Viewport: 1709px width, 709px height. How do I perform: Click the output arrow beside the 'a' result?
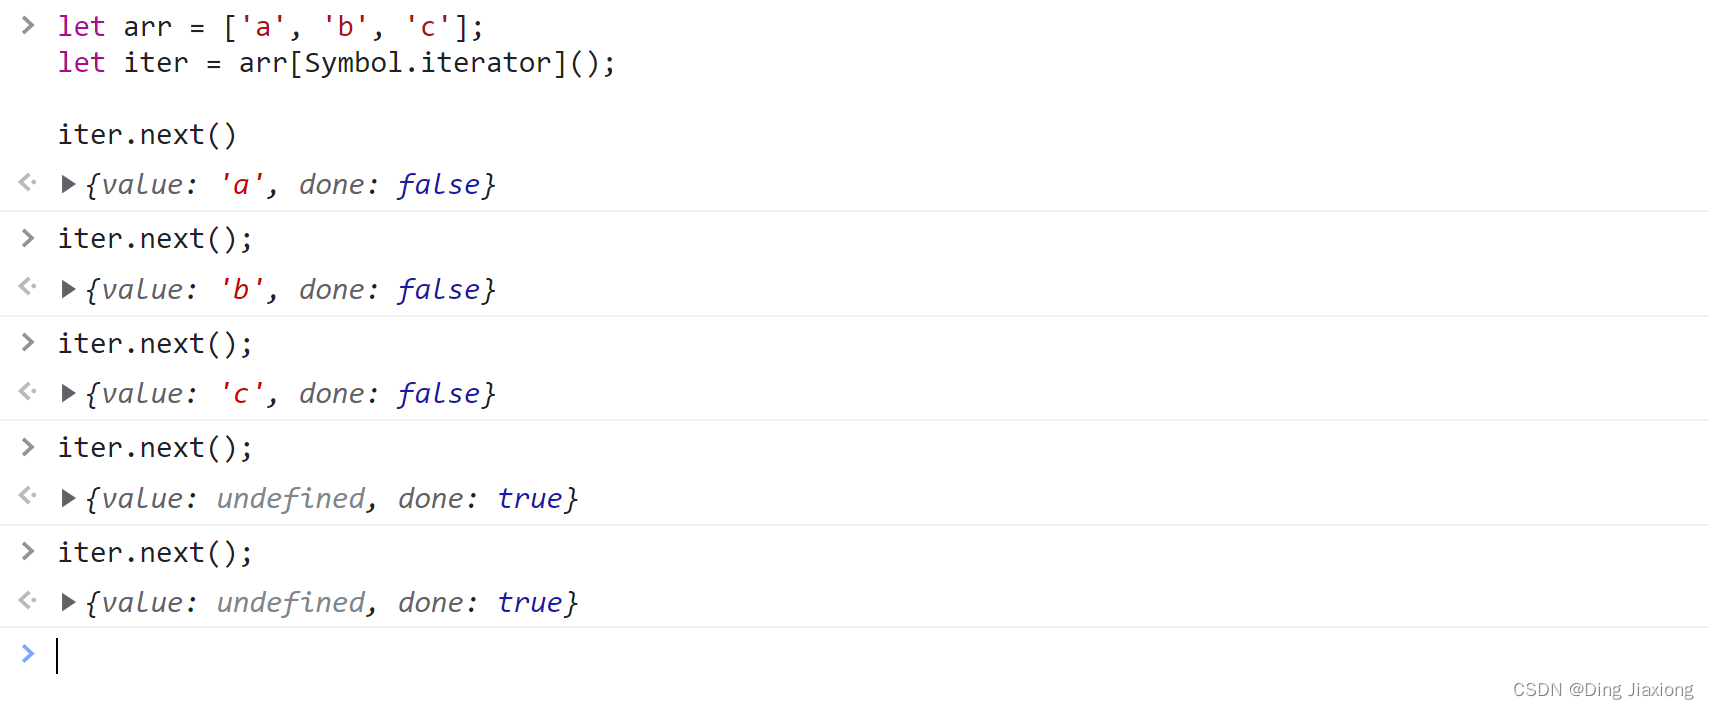click(x=28, y=182)
